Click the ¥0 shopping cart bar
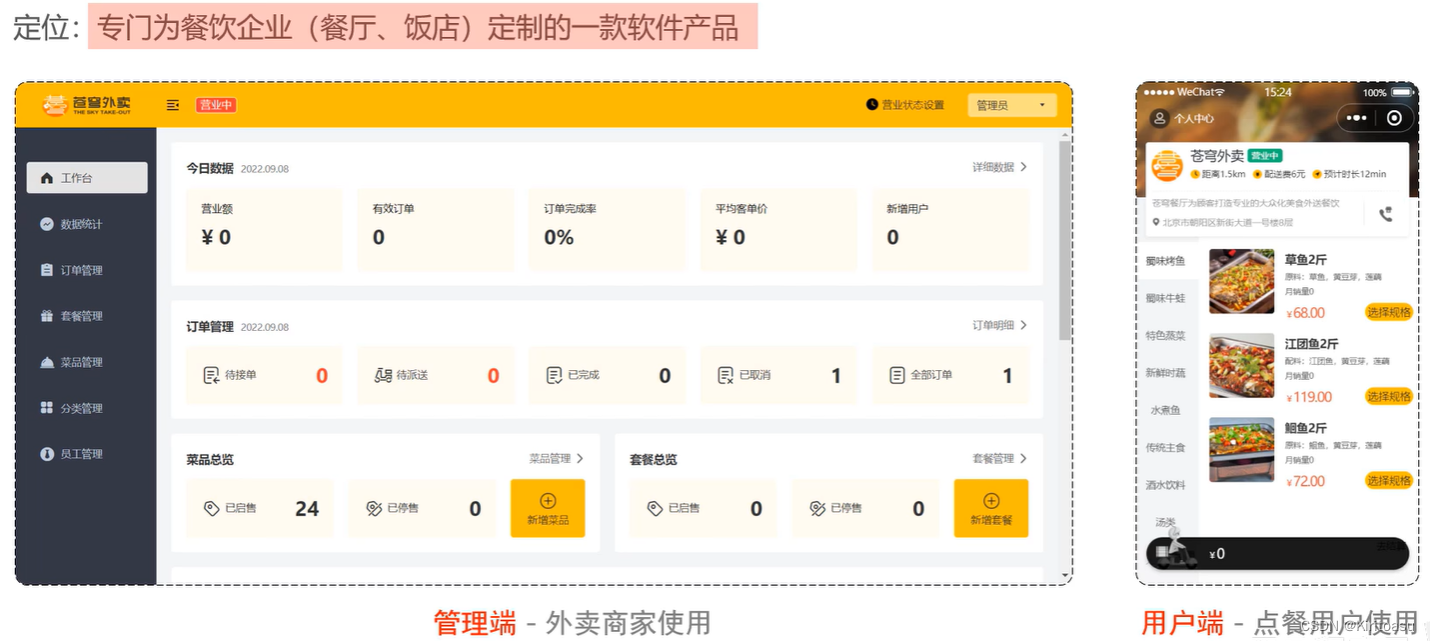Image resolution: width=1430 pixels, height=641 pixels. tap(1277, 554)
